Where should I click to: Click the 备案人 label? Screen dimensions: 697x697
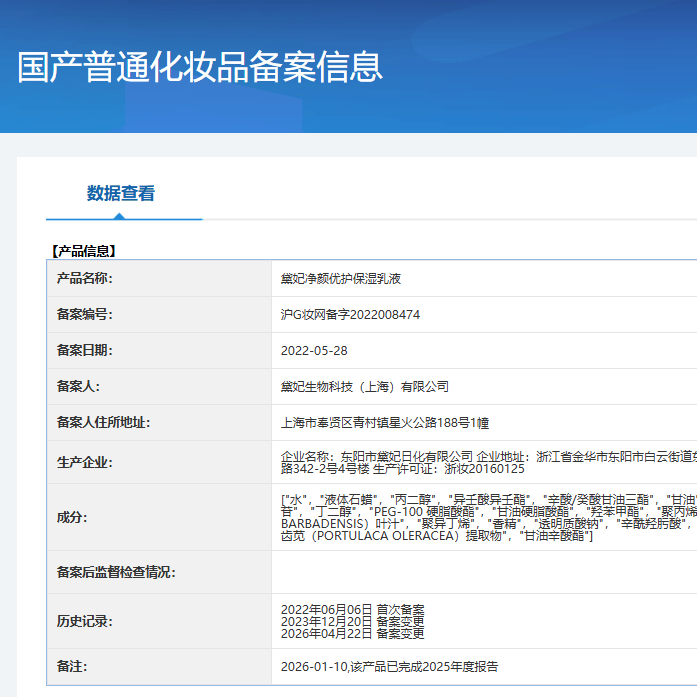pyautogui.click(x=78, y=386)
